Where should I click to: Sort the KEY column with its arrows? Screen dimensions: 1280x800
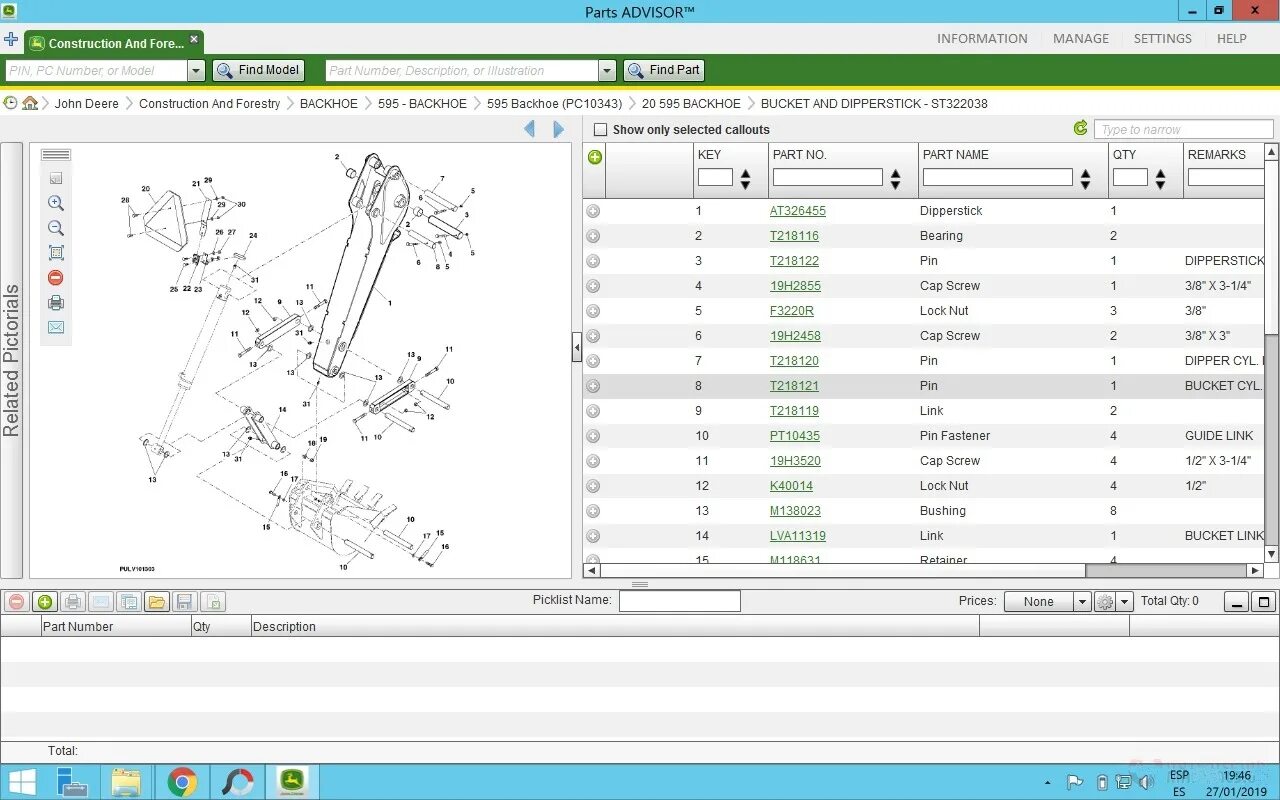(x=745, y=179)
